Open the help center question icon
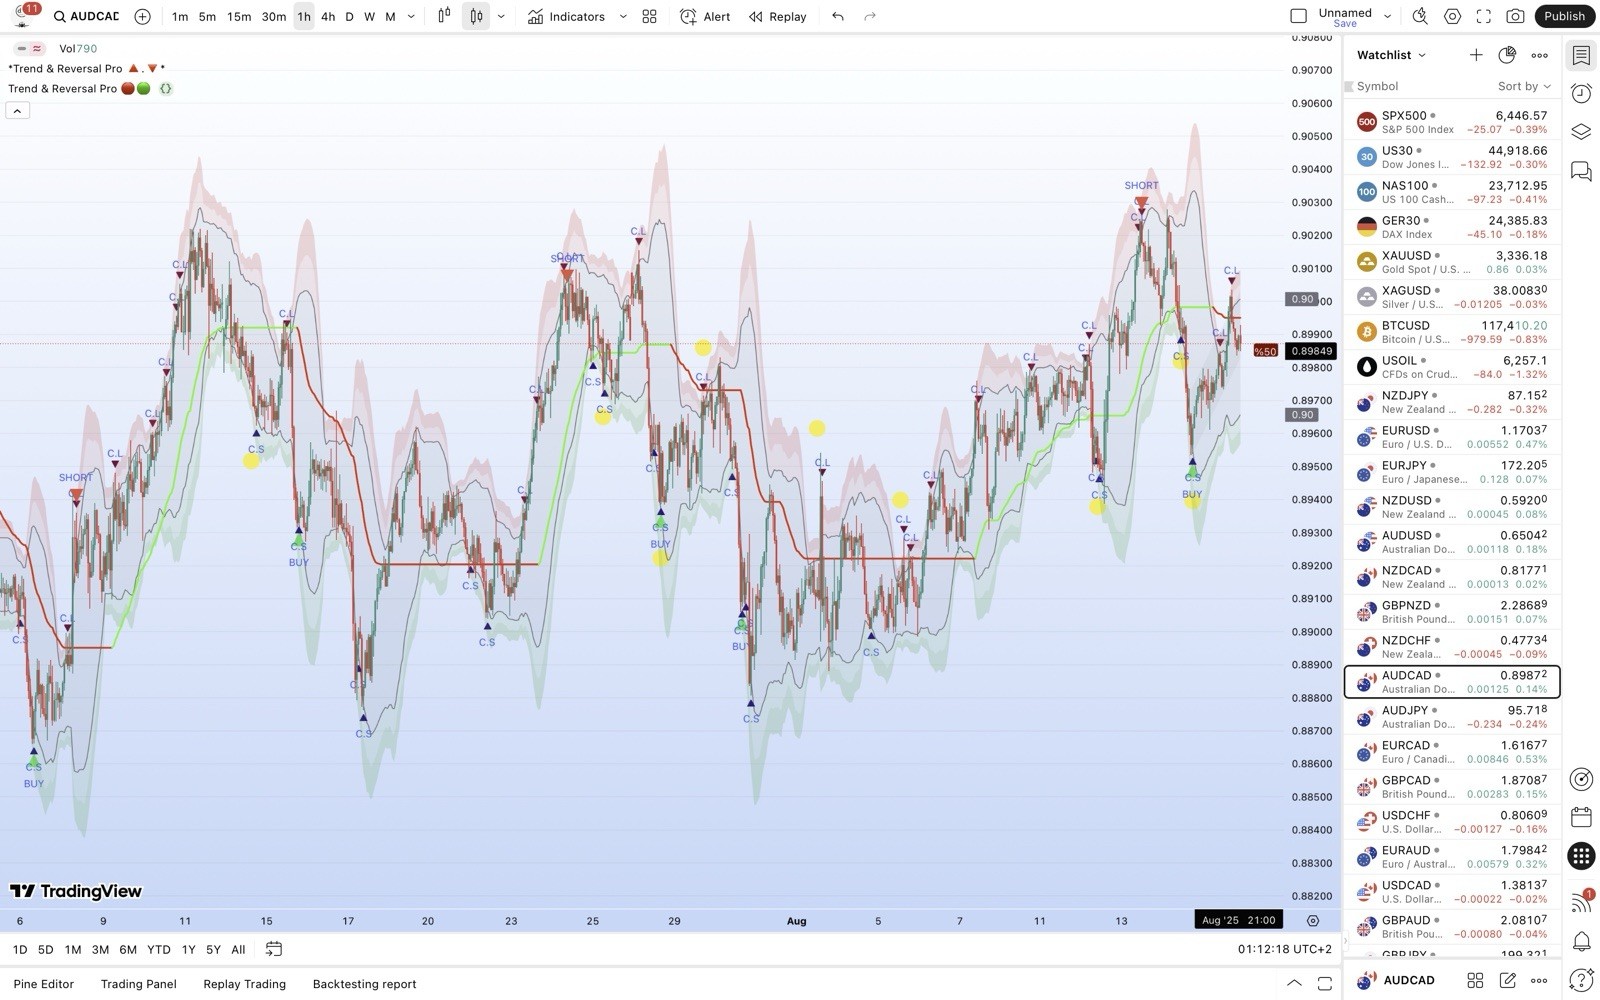 click(1581, 980)
